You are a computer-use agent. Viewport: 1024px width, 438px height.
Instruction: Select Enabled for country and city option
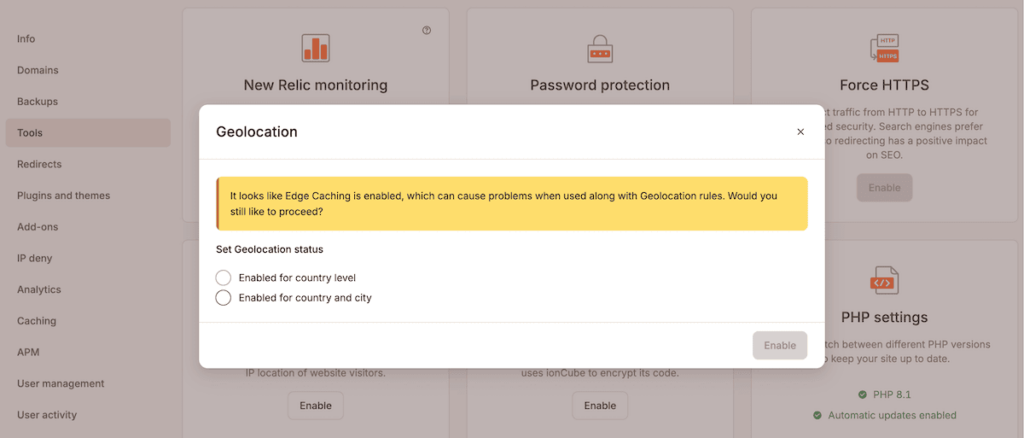pyautogui.click(x=224, y=297)
